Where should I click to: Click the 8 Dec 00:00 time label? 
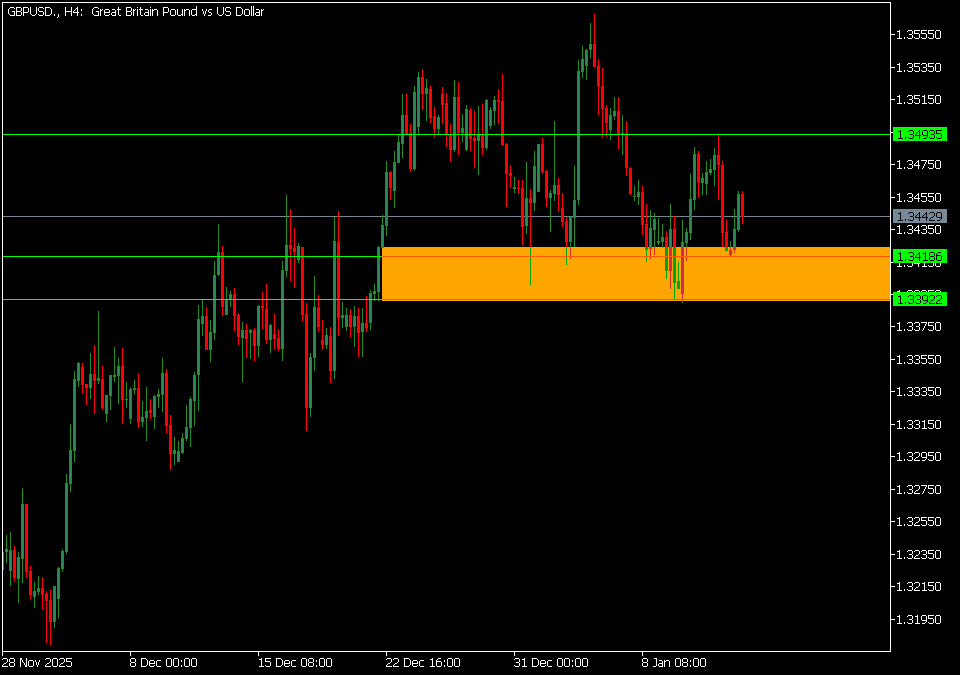tap(163, 662)
